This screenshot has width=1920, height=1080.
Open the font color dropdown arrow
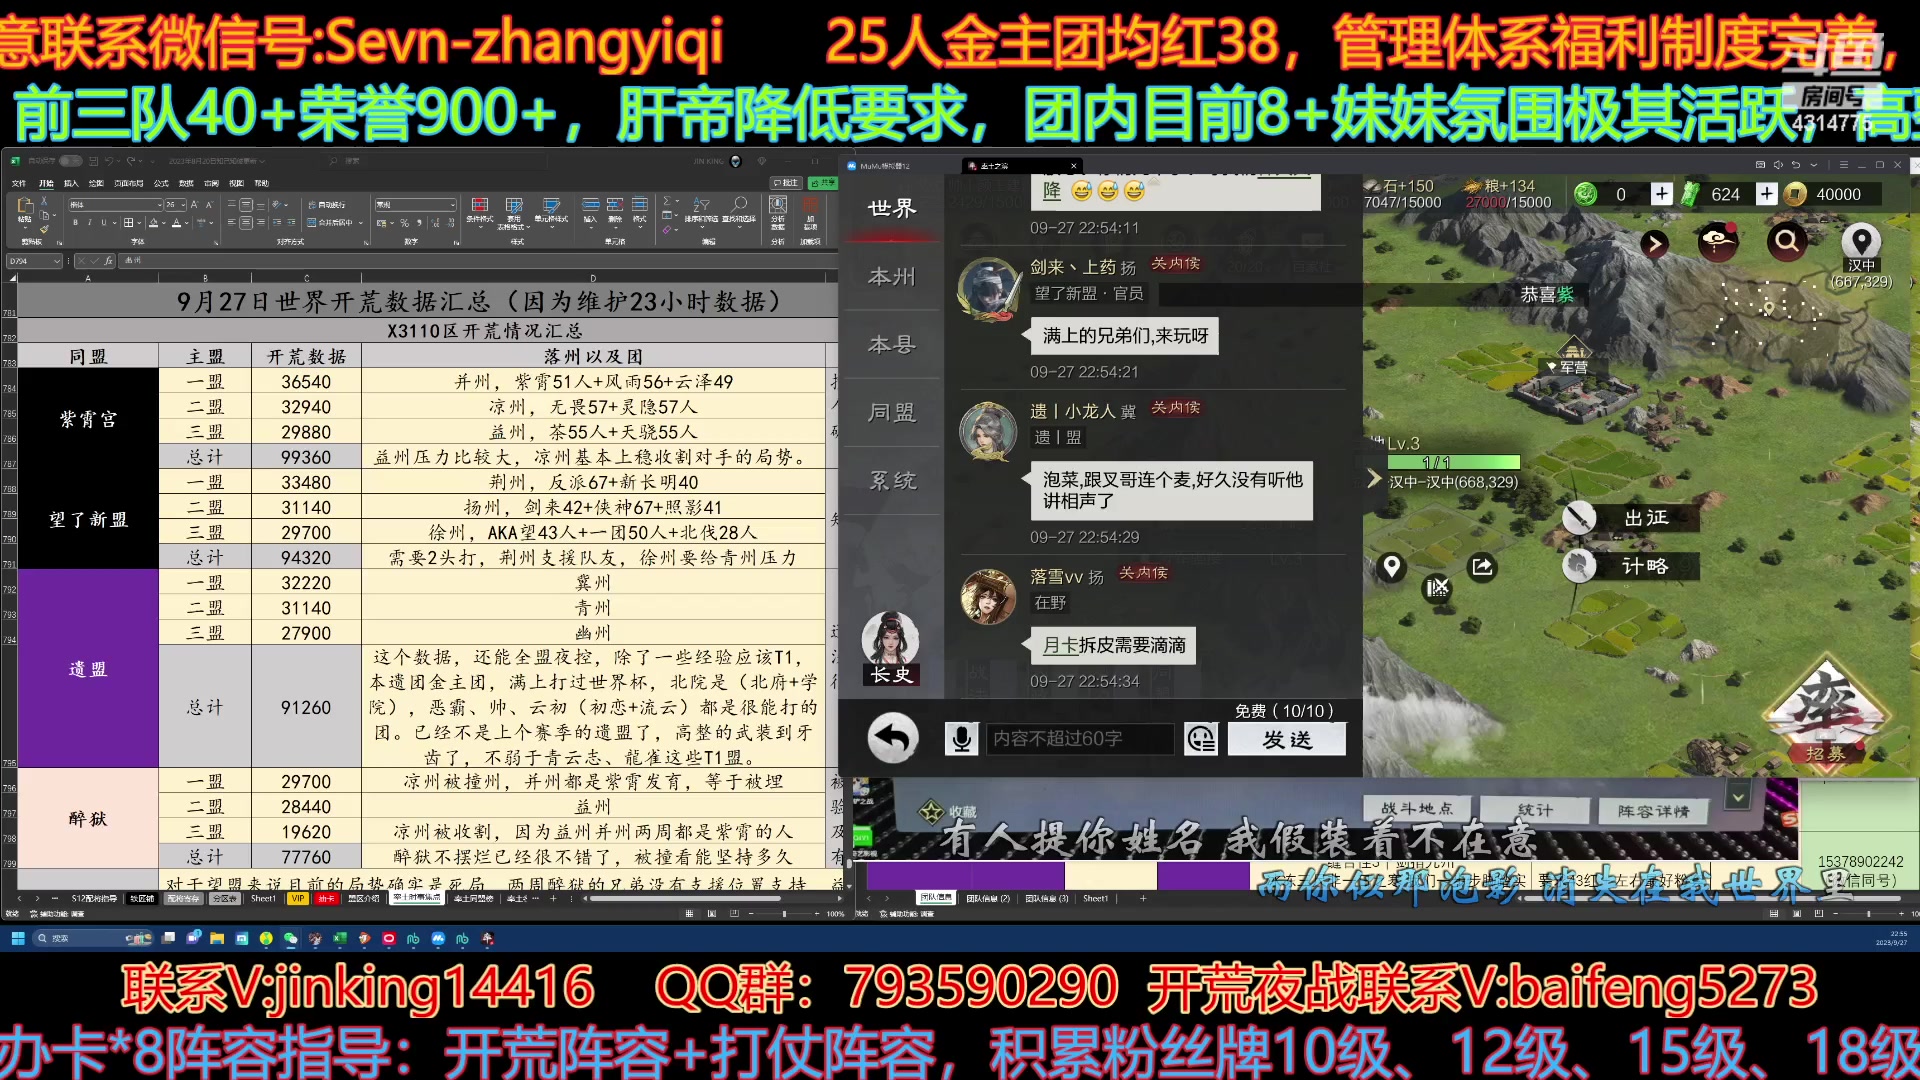(186, 222)
